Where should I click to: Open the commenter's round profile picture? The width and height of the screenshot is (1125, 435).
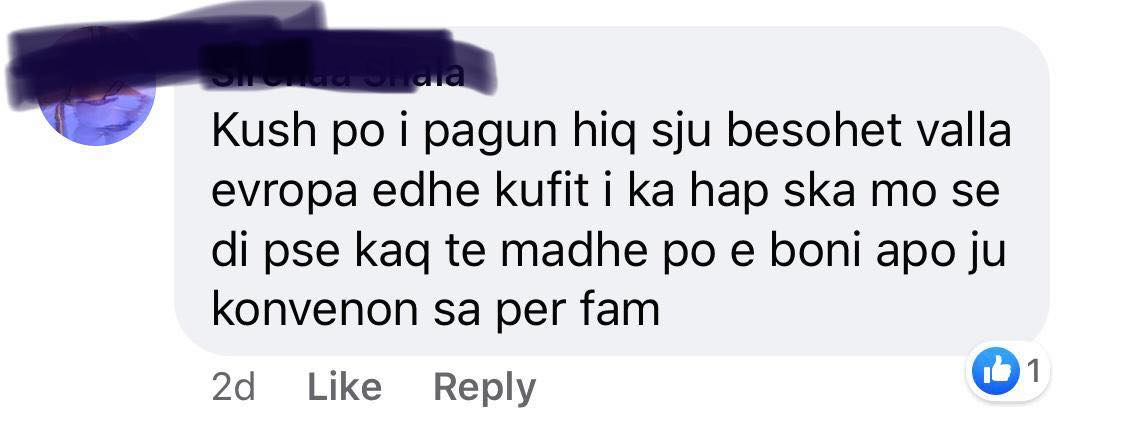pyautogui.click(x=98, y=88)
